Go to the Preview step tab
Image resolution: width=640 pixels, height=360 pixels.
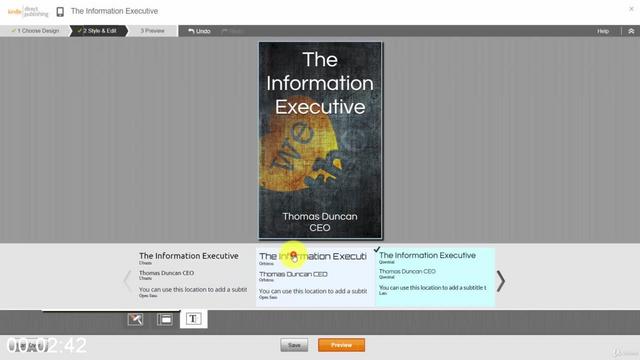[152, 31]
